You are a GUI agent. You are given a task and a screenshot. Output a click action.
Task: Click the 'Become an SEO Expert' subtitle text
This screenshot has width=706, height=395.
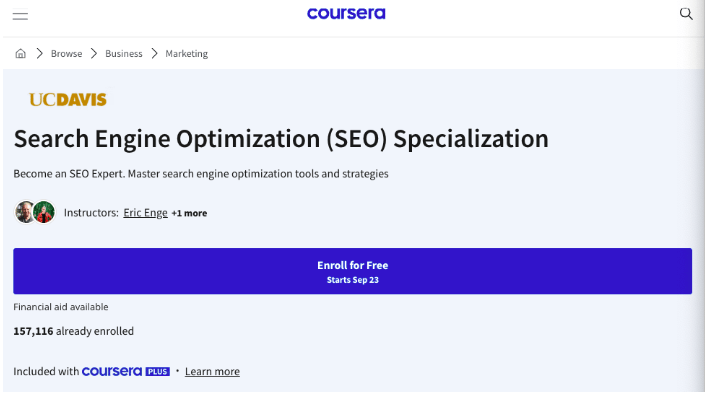click(201, 174)
